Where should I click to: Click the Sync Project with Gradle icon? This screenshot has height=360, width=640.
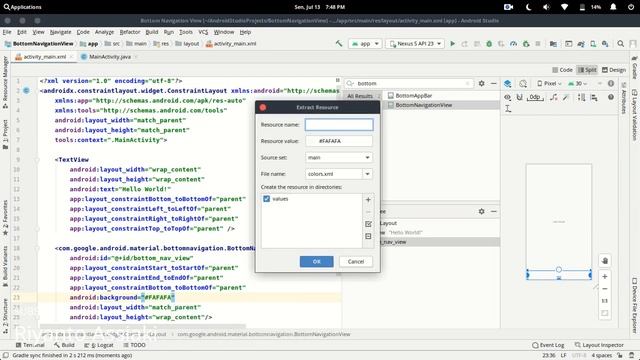[581, 44]
